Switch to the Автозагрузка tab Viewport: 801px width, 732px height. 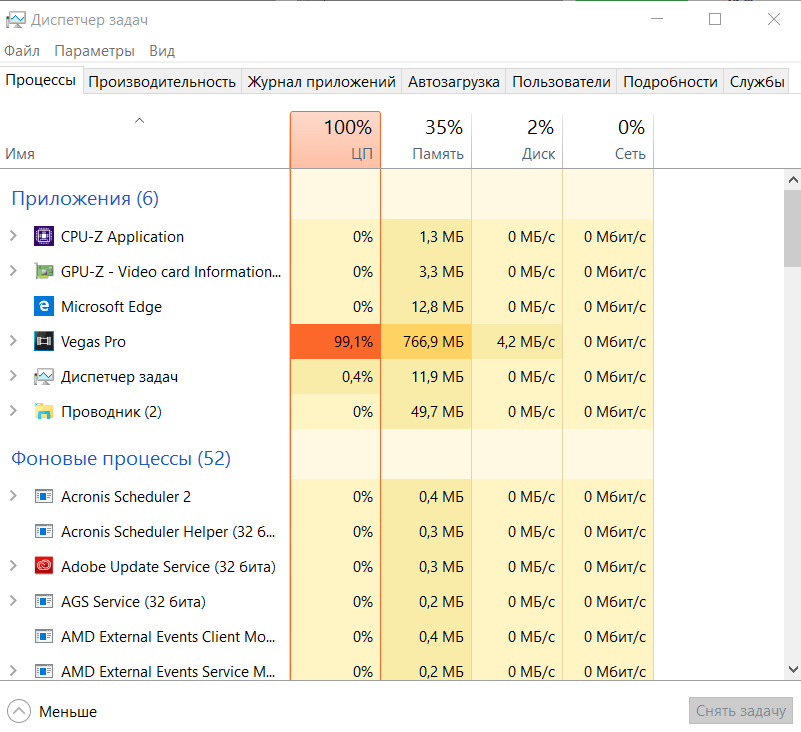(x=454, y=82)
